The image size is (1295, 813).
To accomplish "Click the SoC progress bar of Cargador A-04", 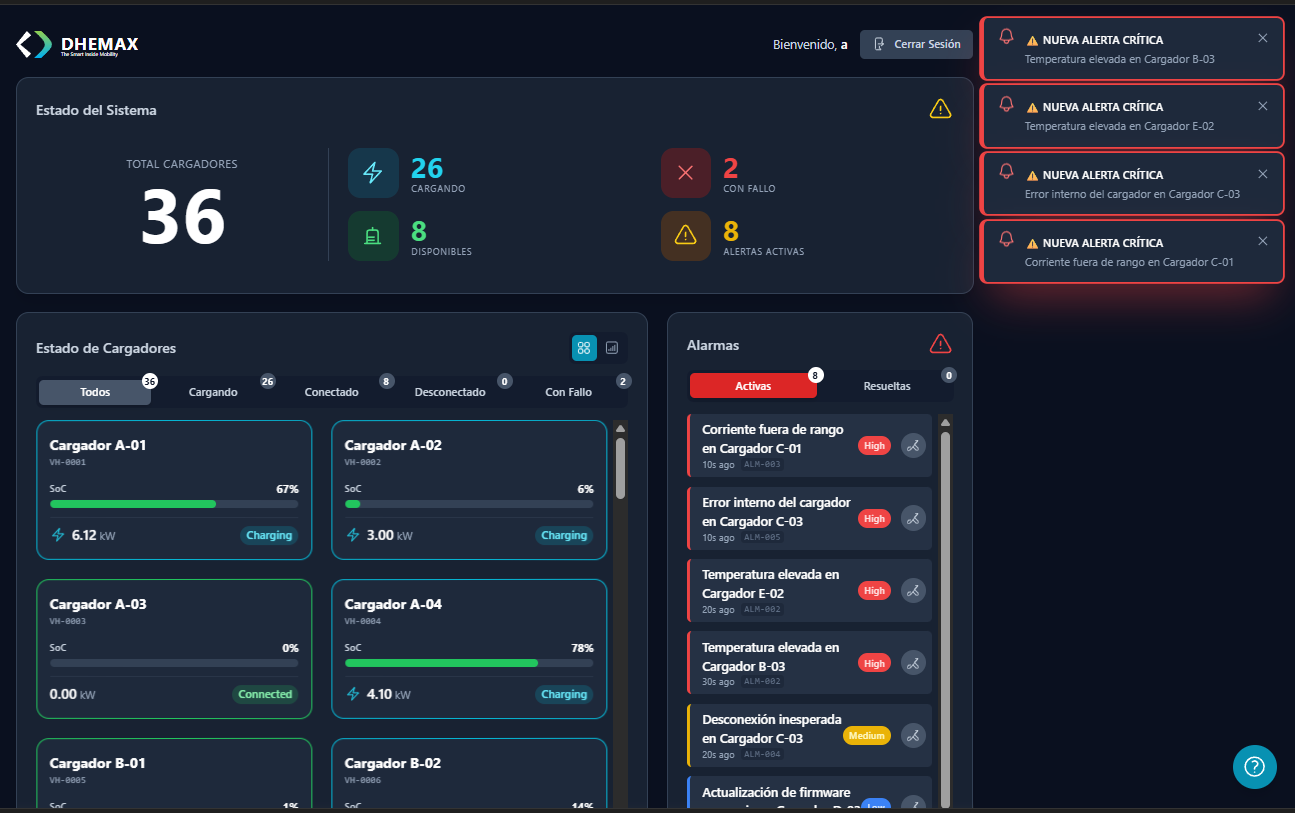I will click(x=469, y=663).
